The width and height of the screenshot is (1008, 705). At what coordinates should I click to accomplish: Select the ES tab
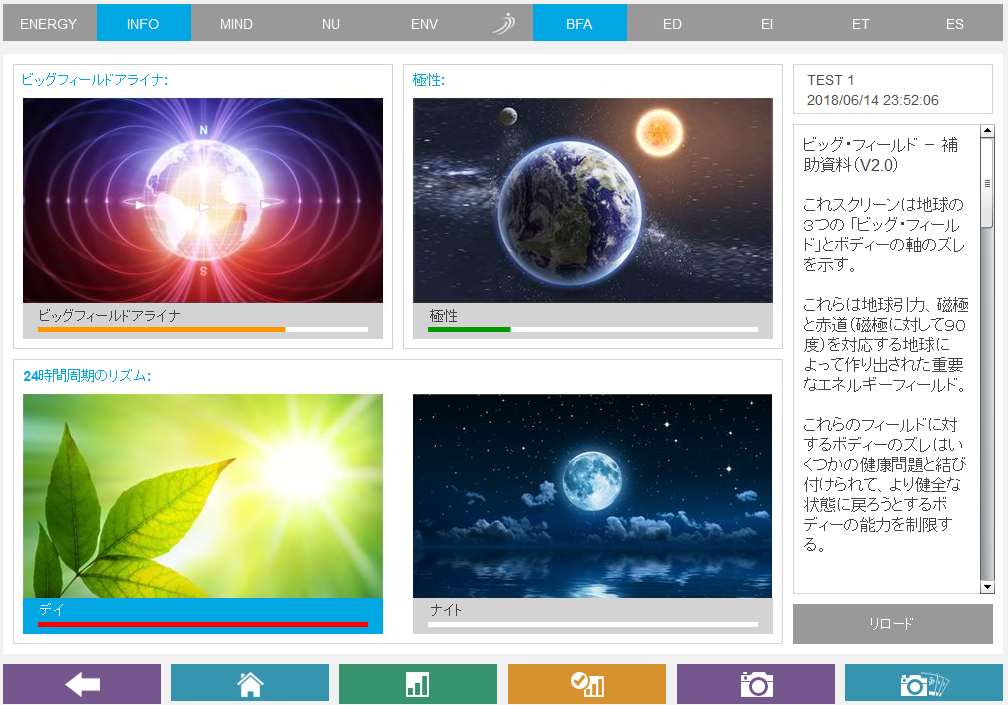955,23
